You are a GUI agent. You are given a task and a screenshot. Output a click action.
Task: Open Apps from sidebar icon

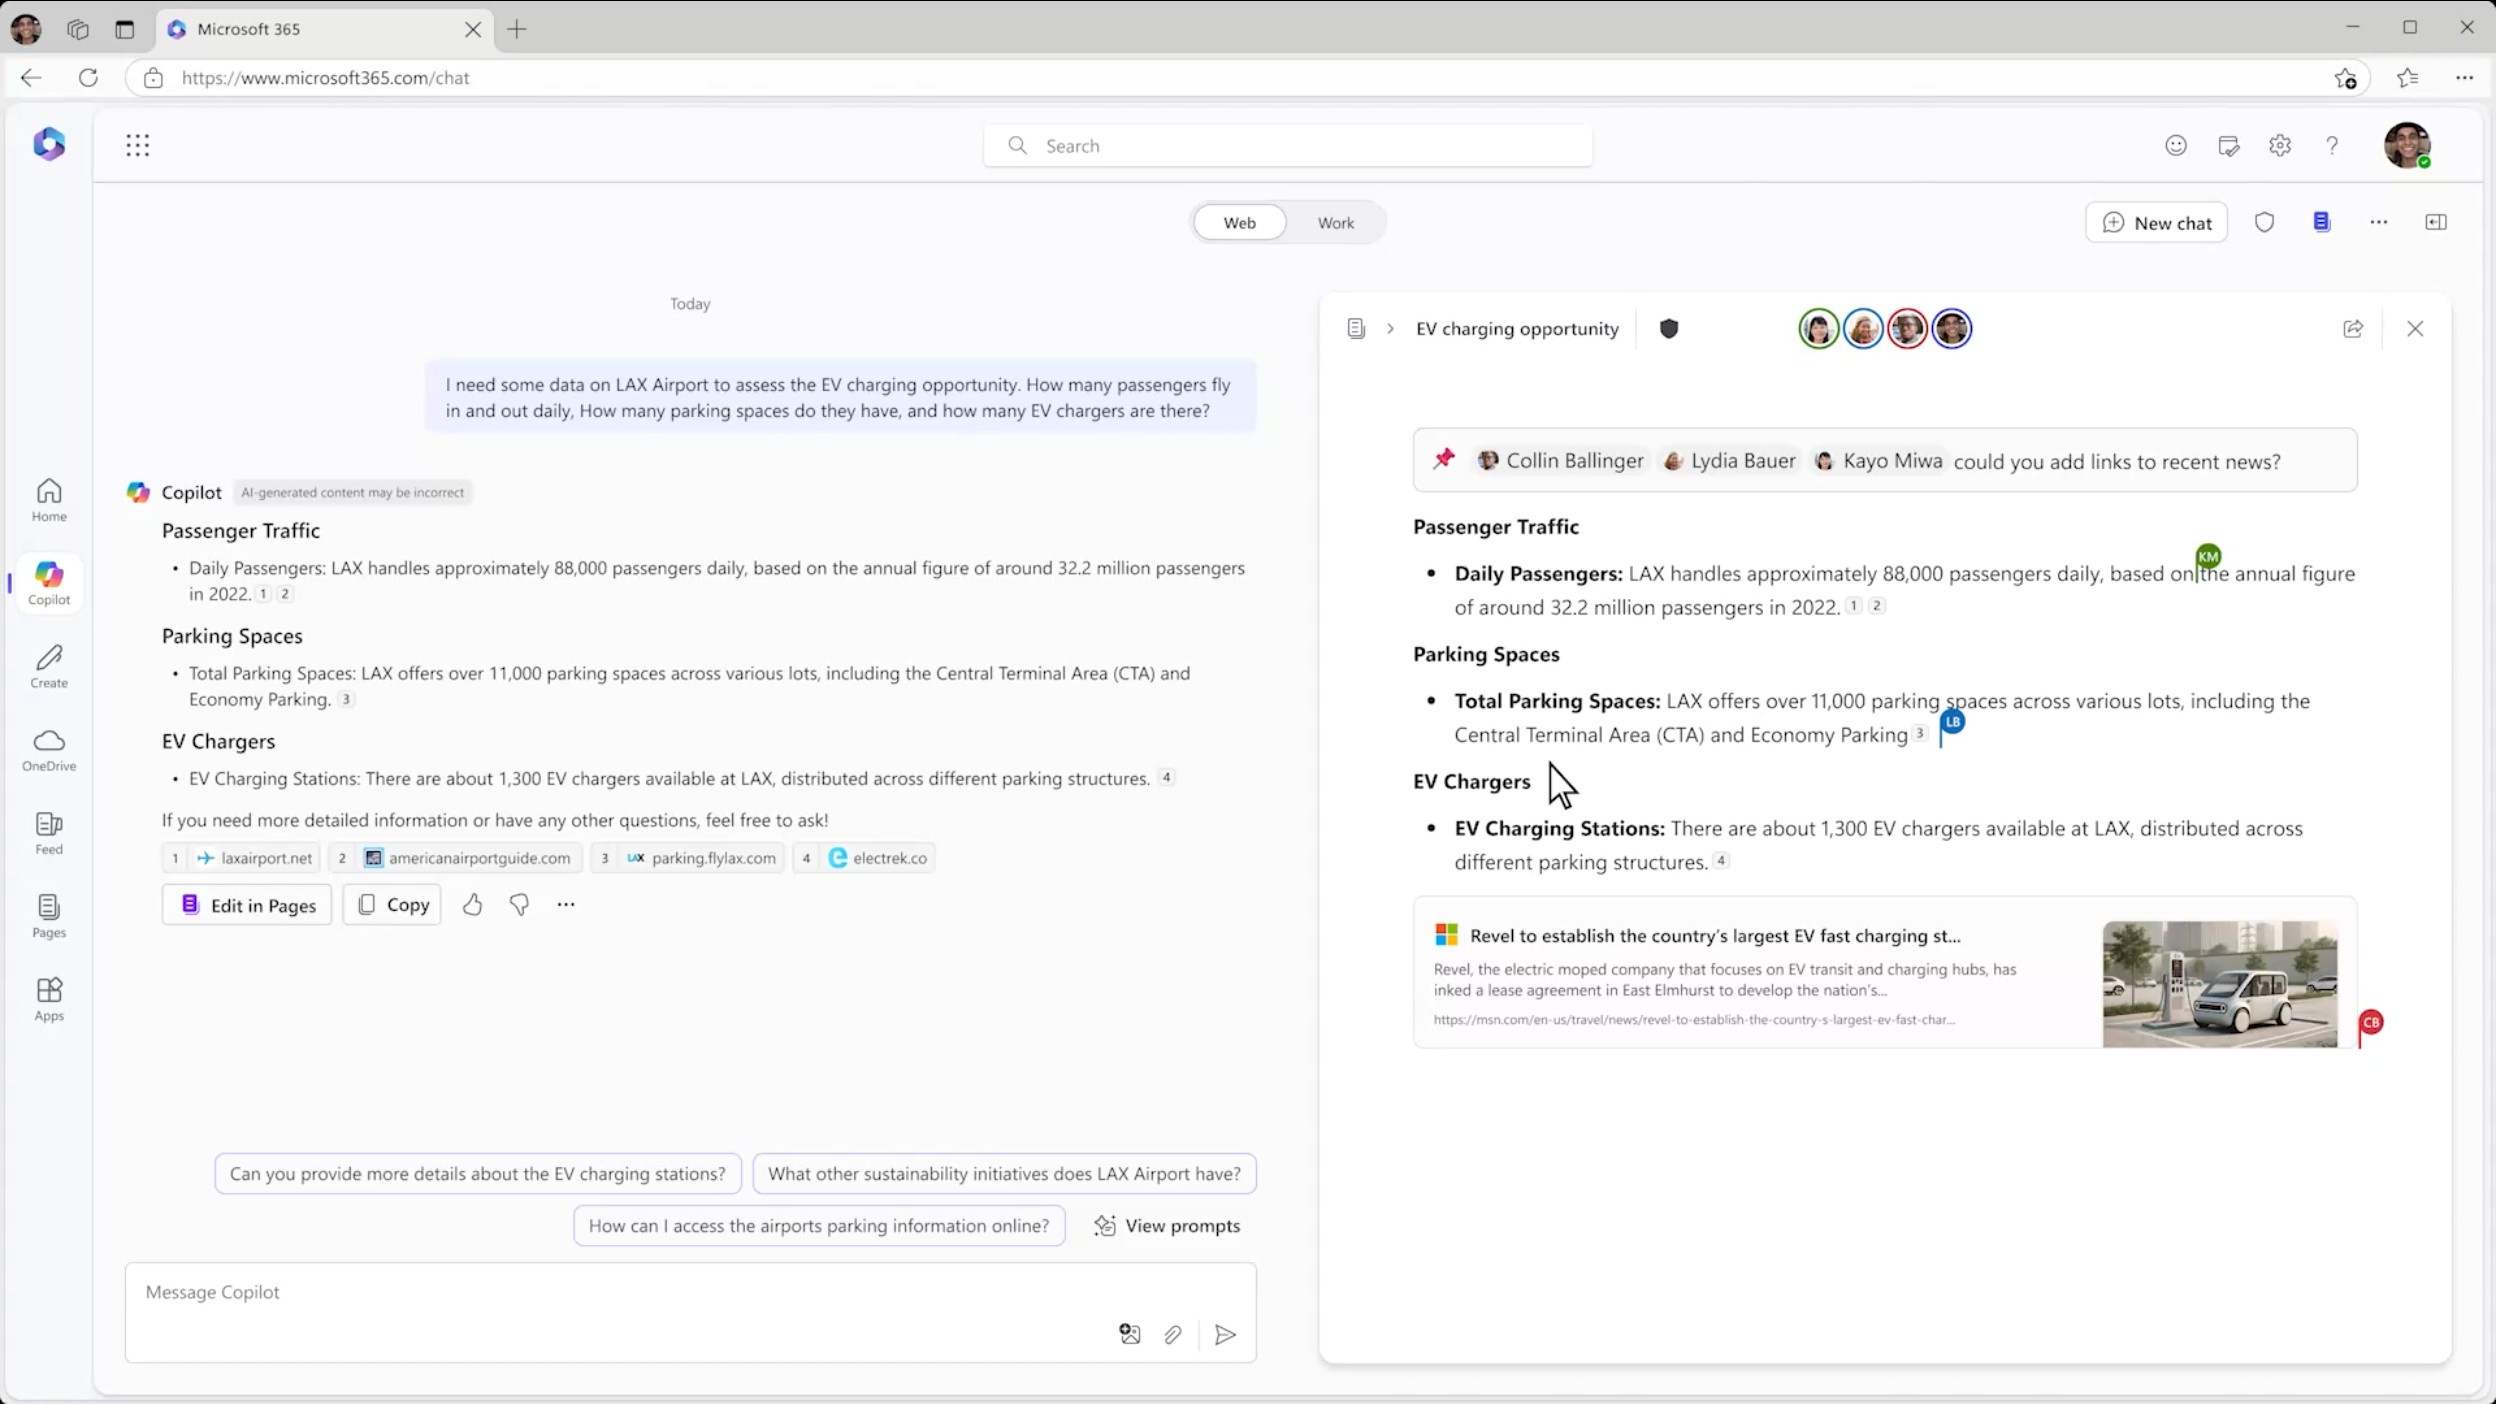[x=50, y=998]
